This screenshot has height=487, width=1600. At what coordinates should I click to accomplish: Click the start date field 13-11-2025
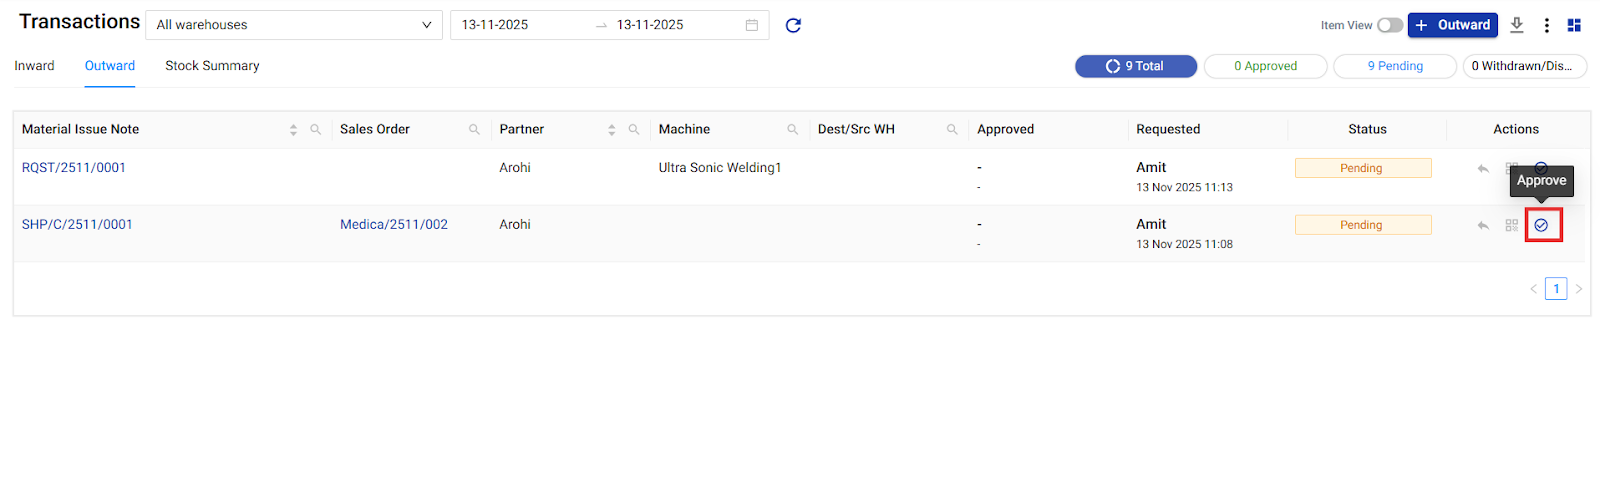point(495,25)
